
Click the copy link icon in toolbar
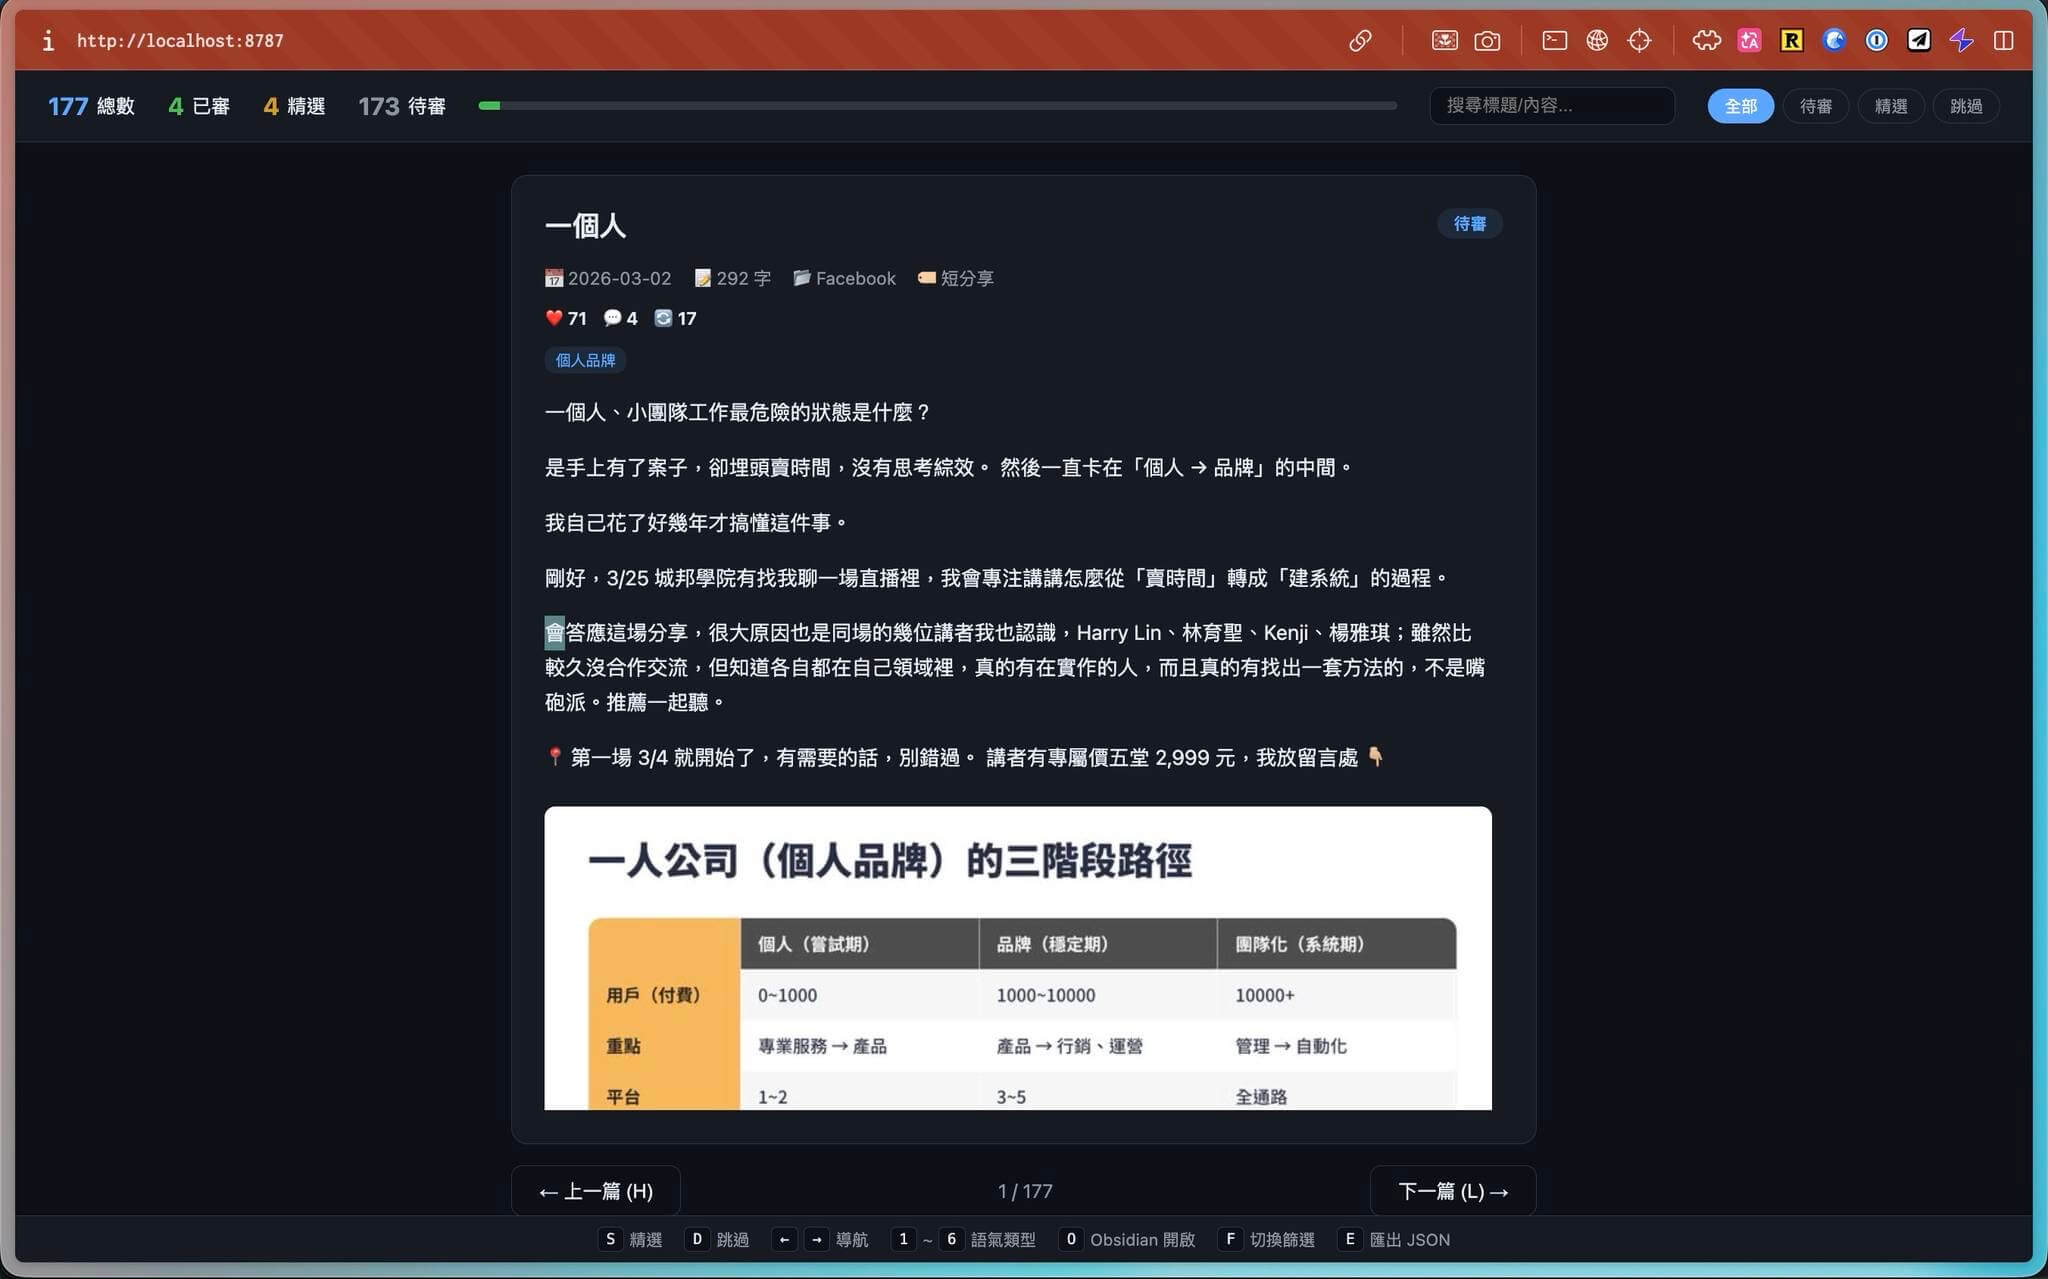click(1360, 41)
